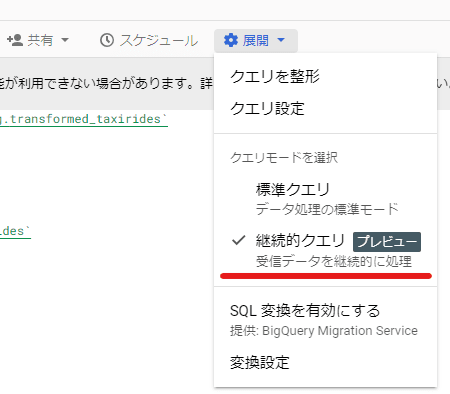Click the プレビュー badge

point(387,242)
